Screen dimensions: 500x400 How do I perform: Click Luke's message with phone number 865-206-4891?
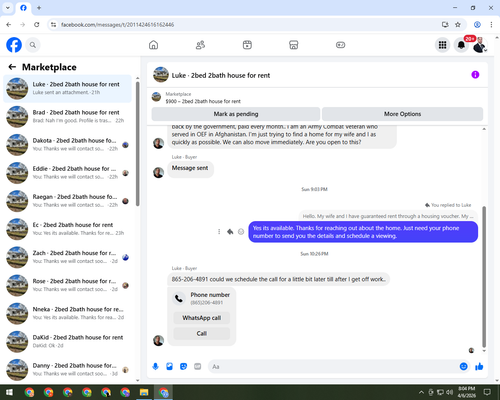point(279,279)
